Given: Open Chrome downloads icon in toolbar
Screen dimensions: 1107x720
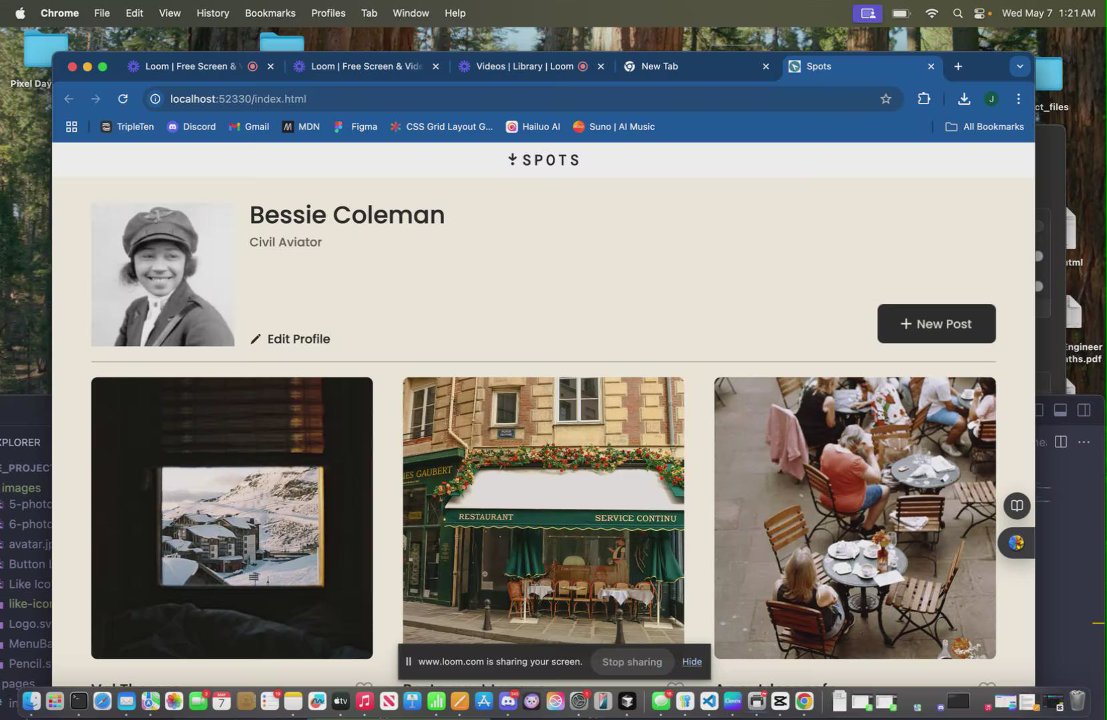Looking at the screenshot, I should tap(964, 99).
